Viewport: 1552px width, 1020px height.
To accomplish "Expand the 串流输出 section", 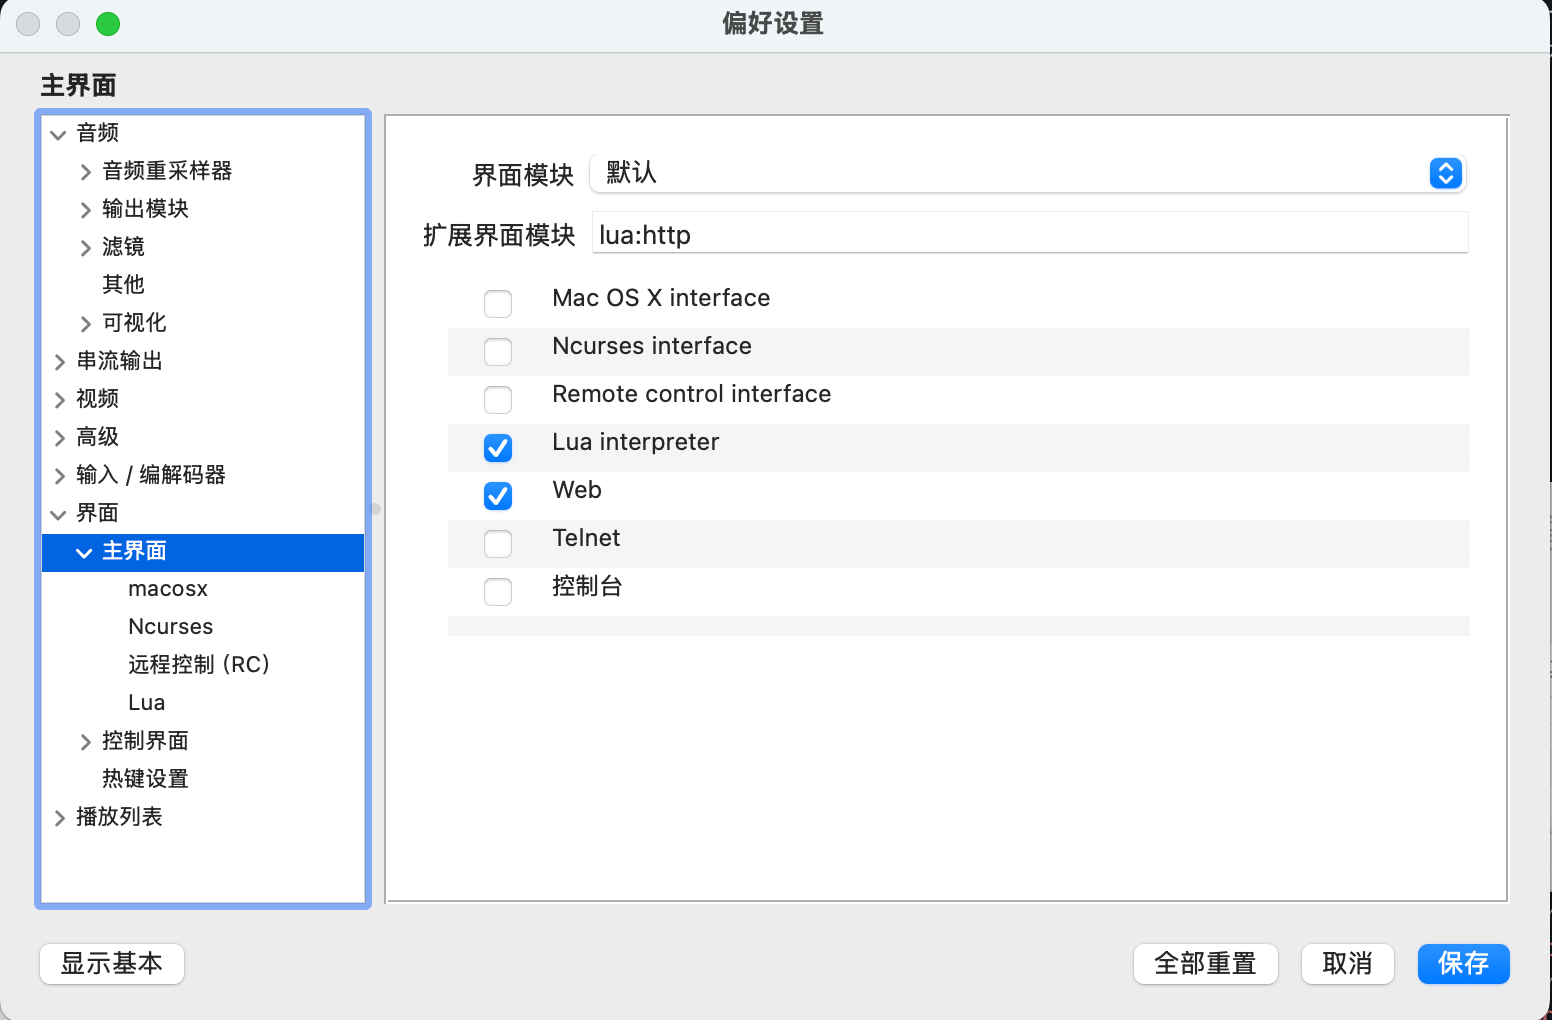I will pyautogui.click(x=60, y=362).
